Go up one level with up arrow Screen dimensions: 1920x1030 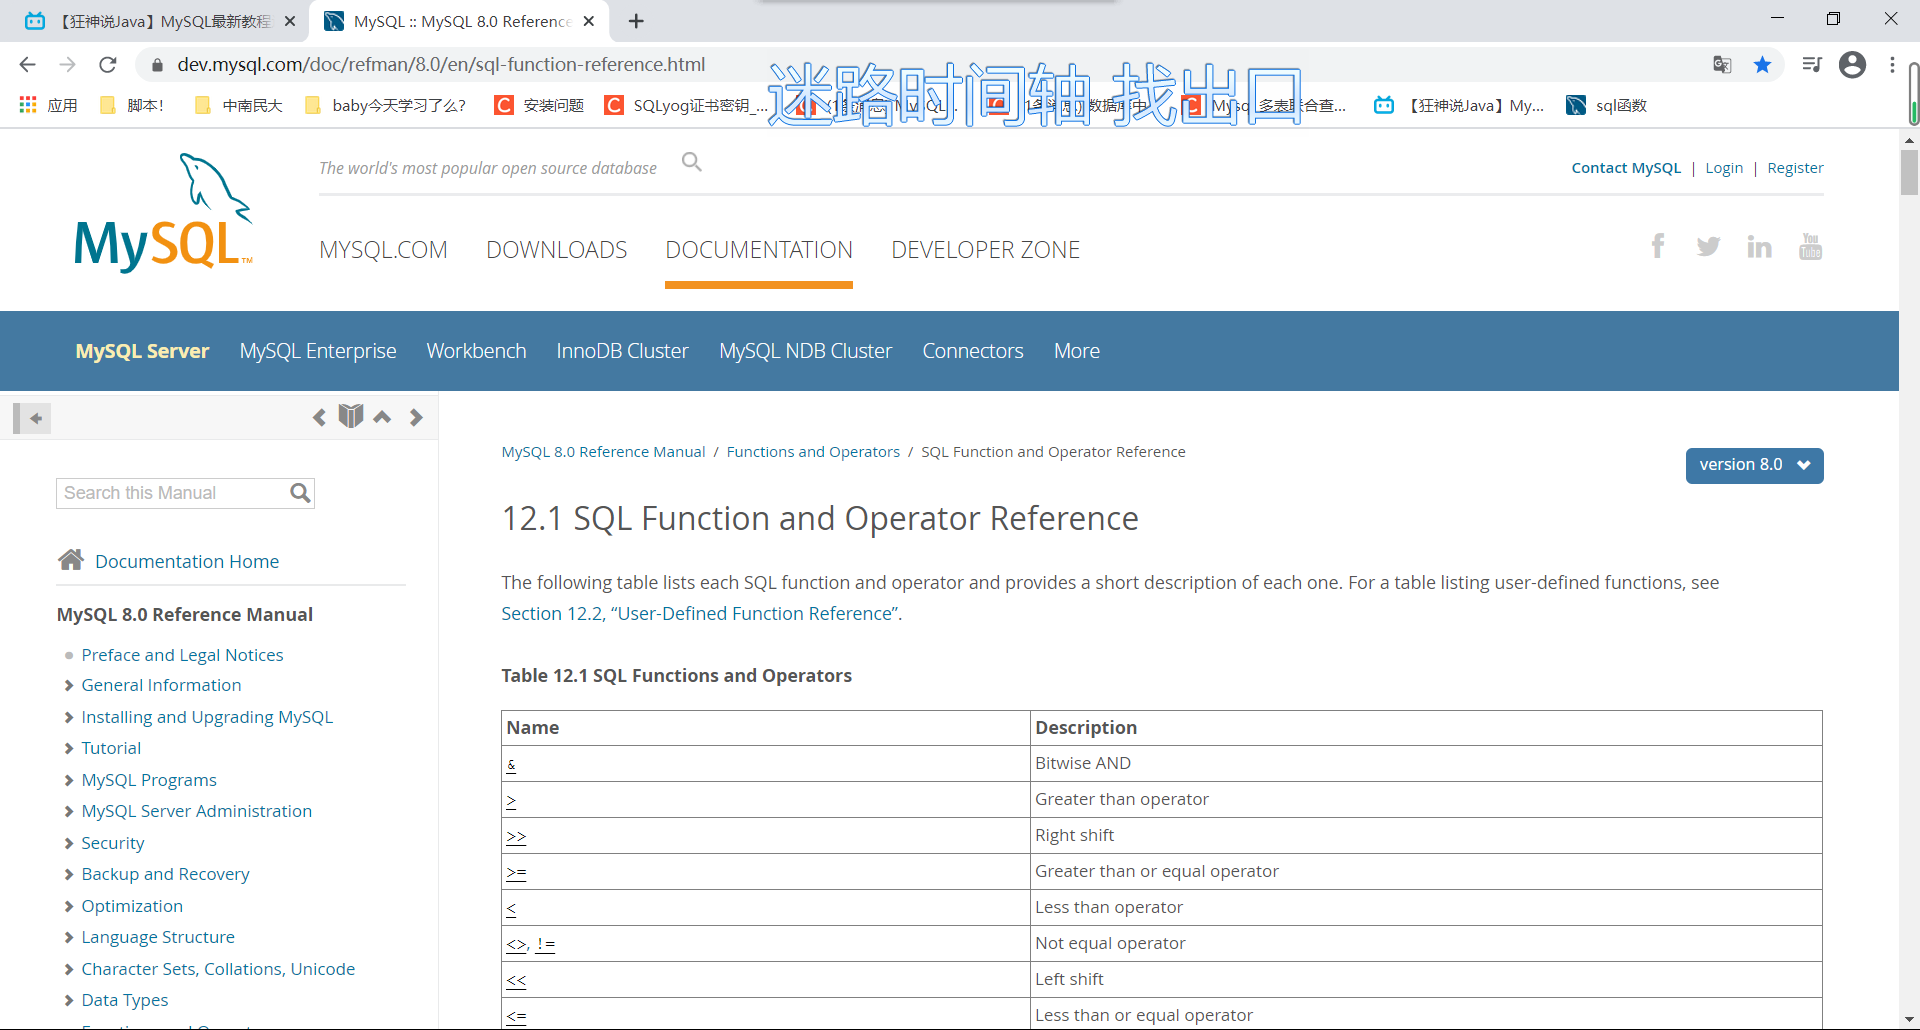382,417
